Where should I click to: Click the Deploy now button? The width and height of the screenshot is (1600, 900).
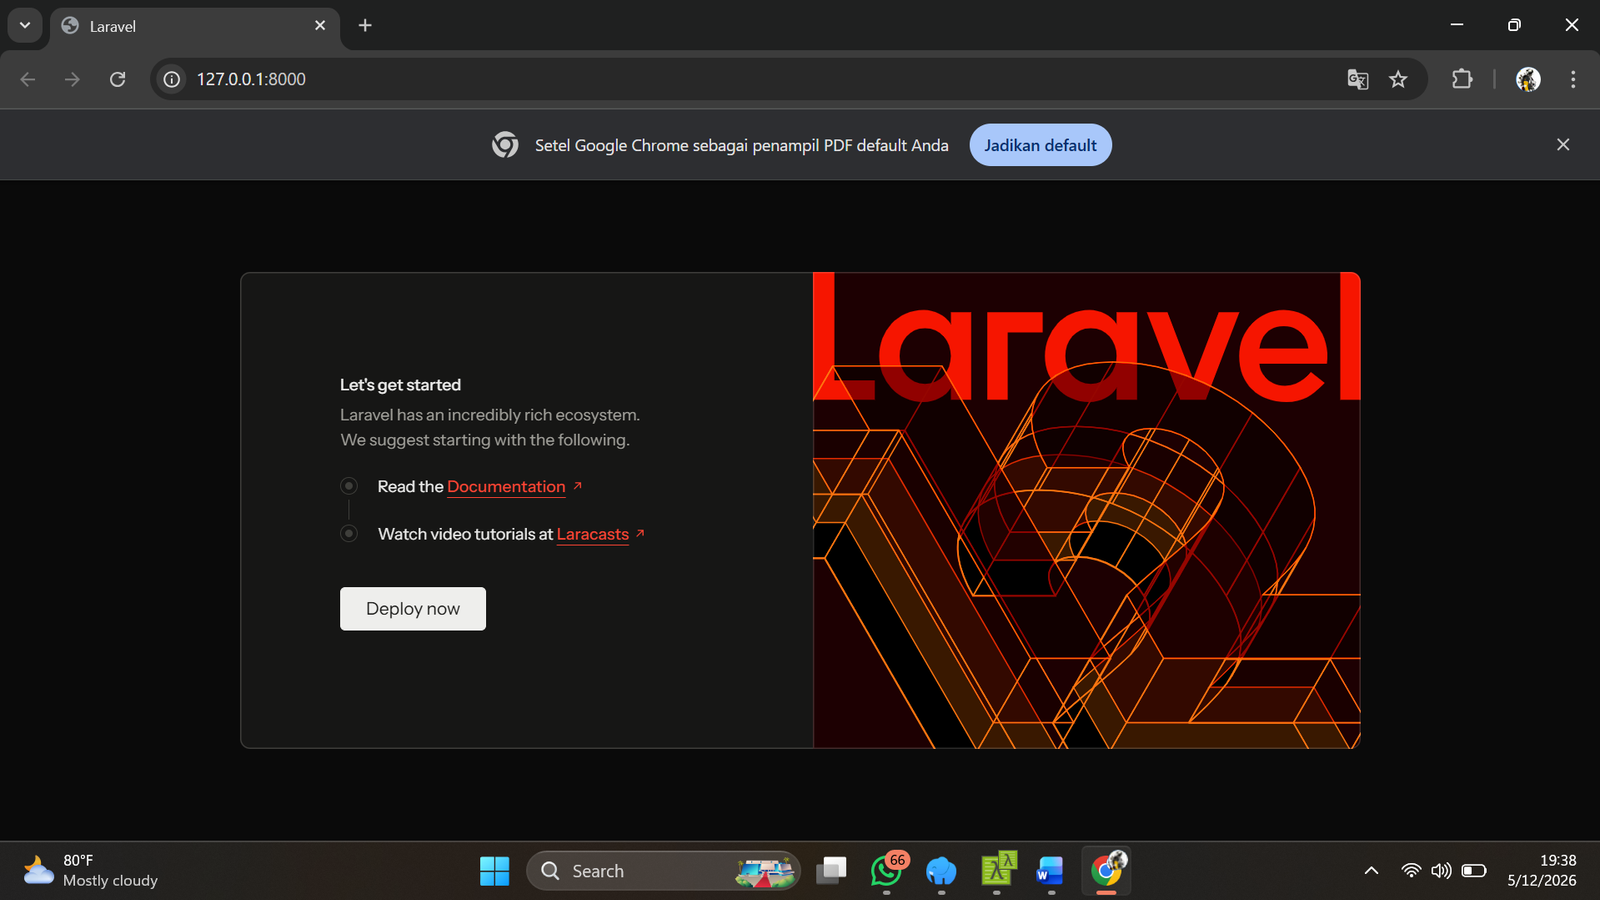[413, 609]
